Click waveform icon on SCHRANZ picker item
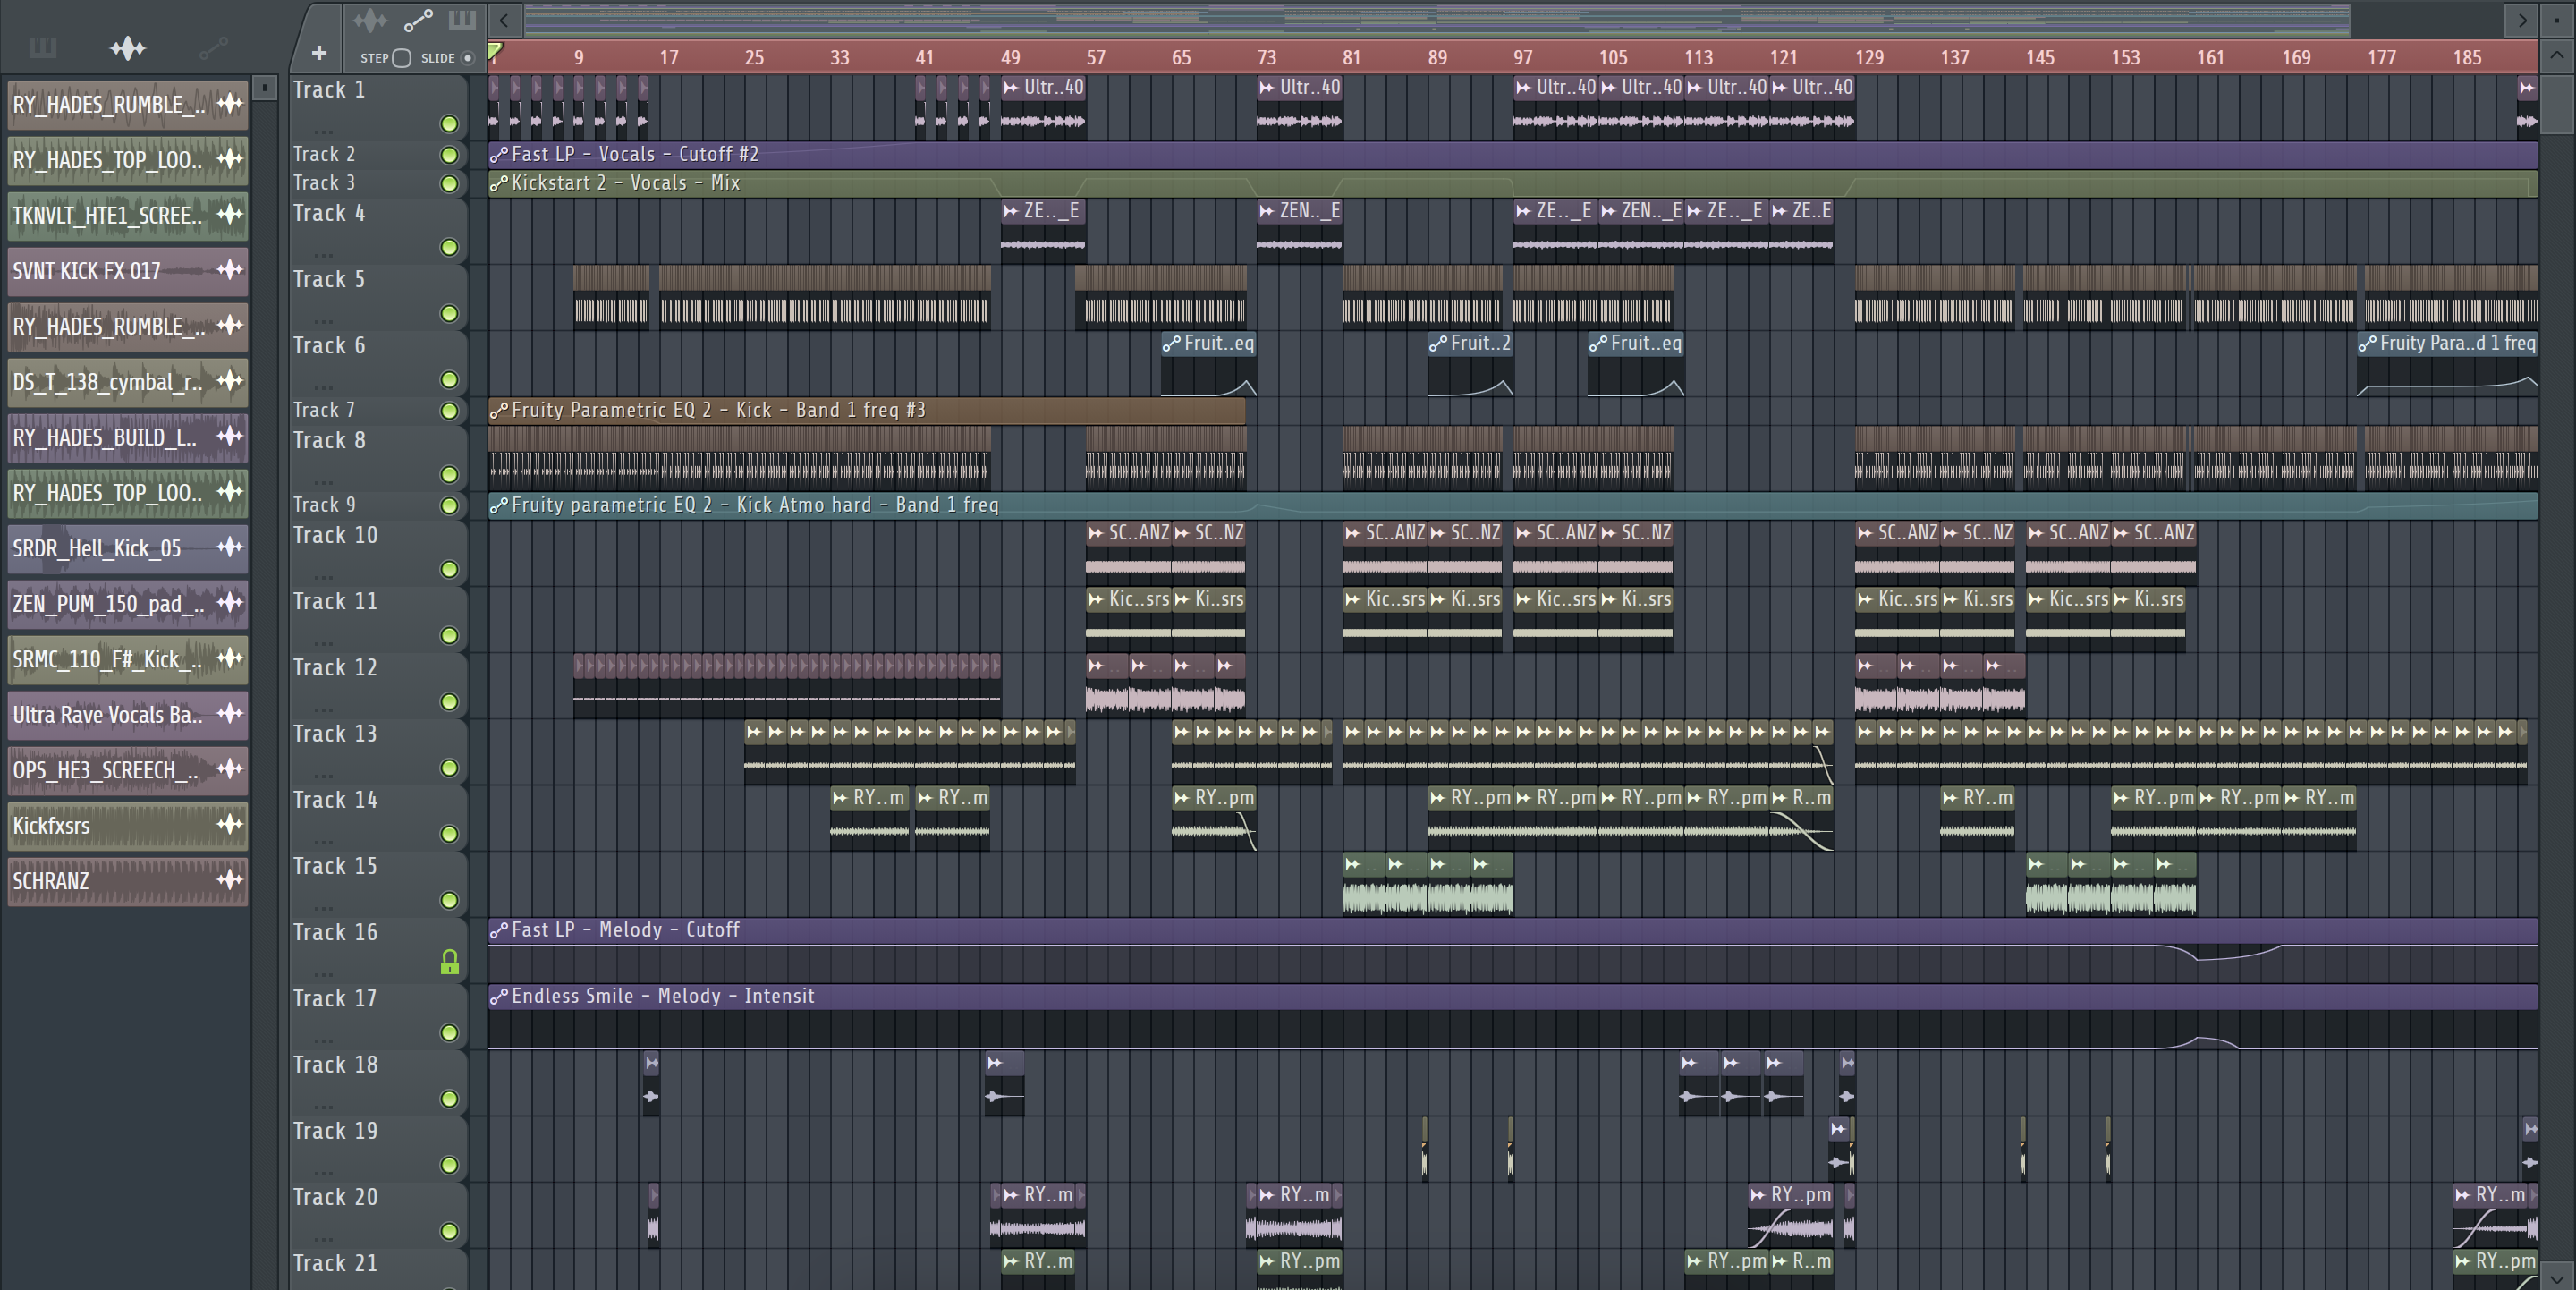The height and width of the screenshot is (1290, 2576). coord(230,880)
